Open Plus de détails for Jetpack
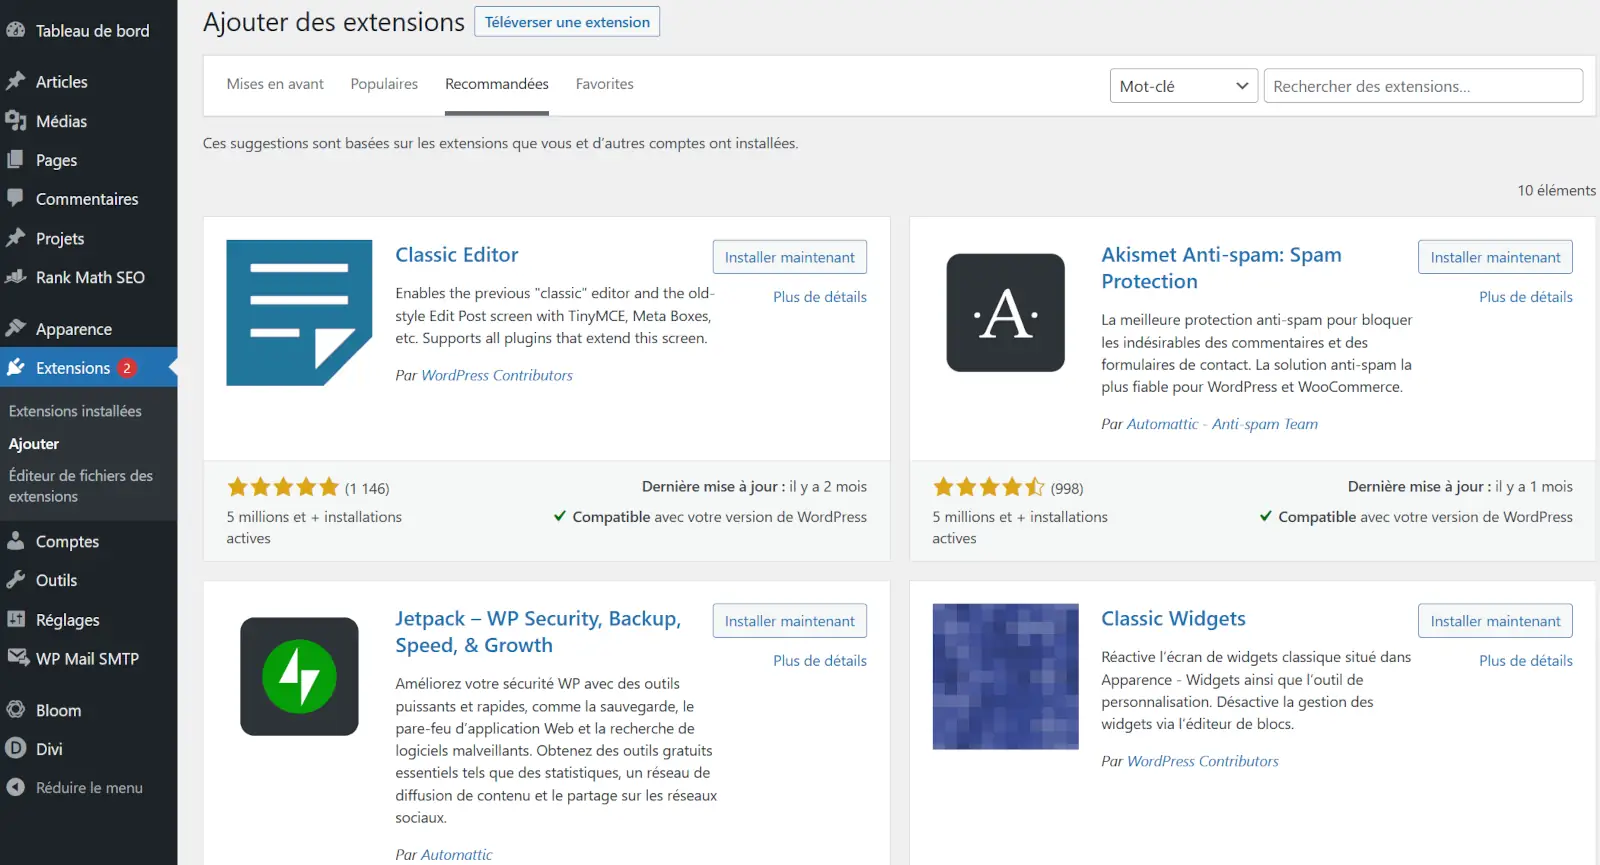 (820, 661)
